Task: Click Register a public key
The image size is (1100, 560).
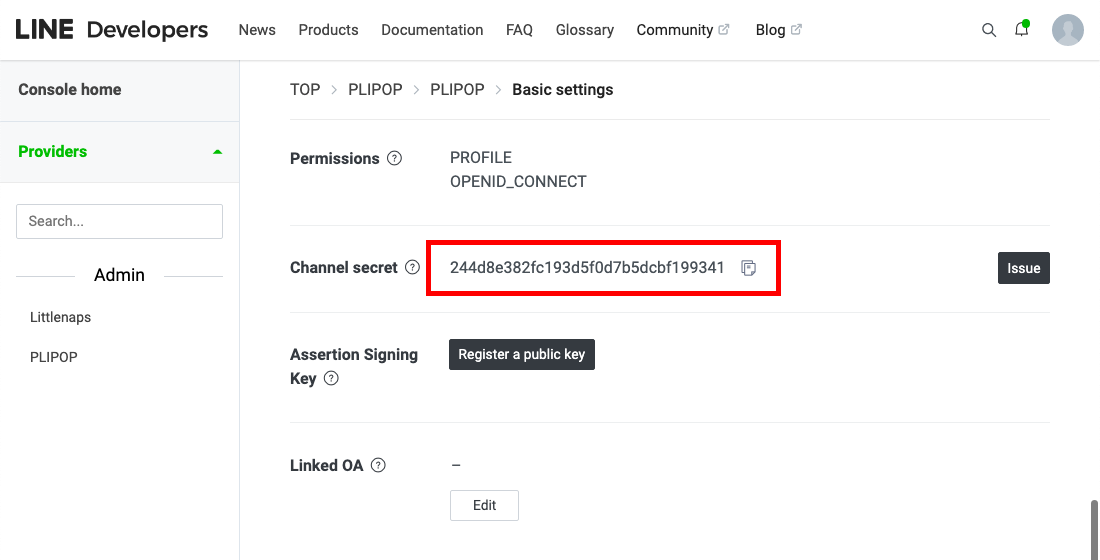Action: (522, 354)
